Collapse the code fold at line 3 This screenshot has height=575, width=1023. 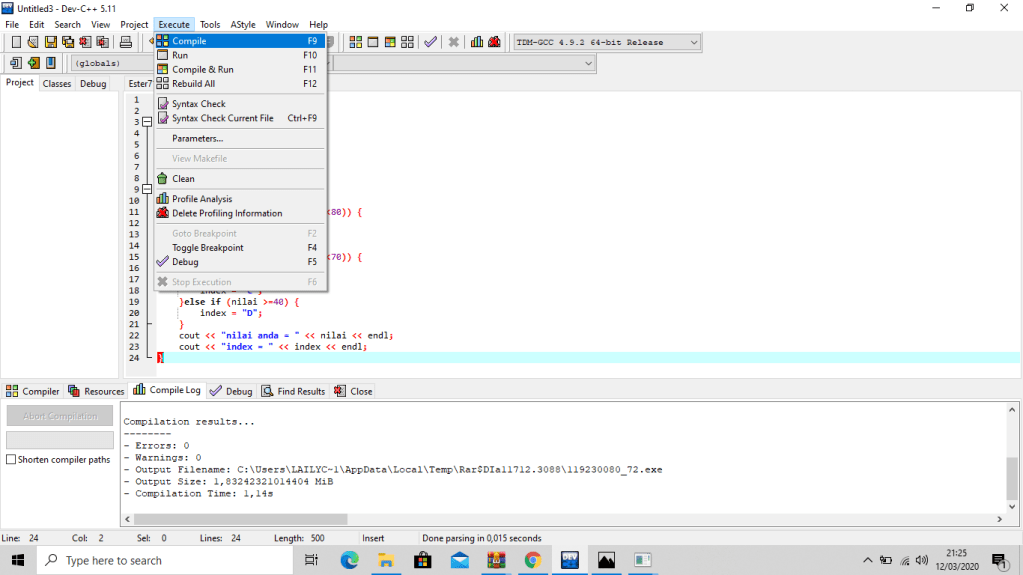tap(146, 122)
